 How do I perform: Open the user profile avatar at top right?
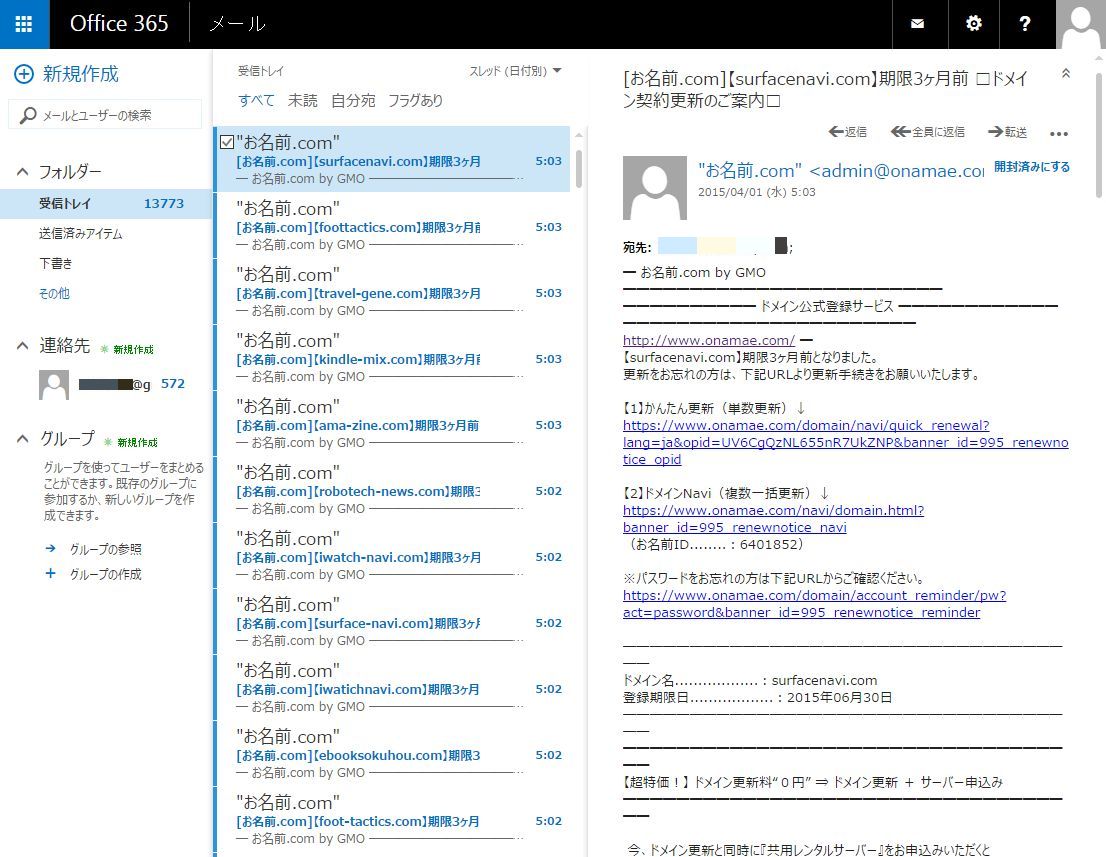click(1081, 24)
